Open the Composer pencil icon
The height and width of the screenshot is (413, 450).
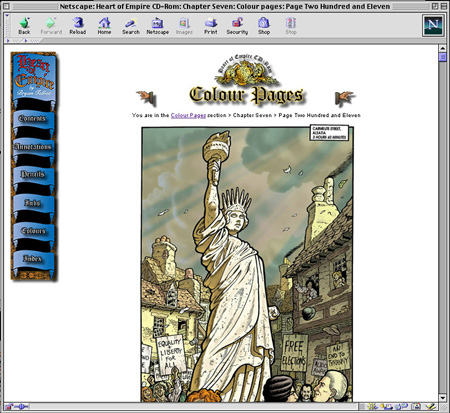pos(431,407)
